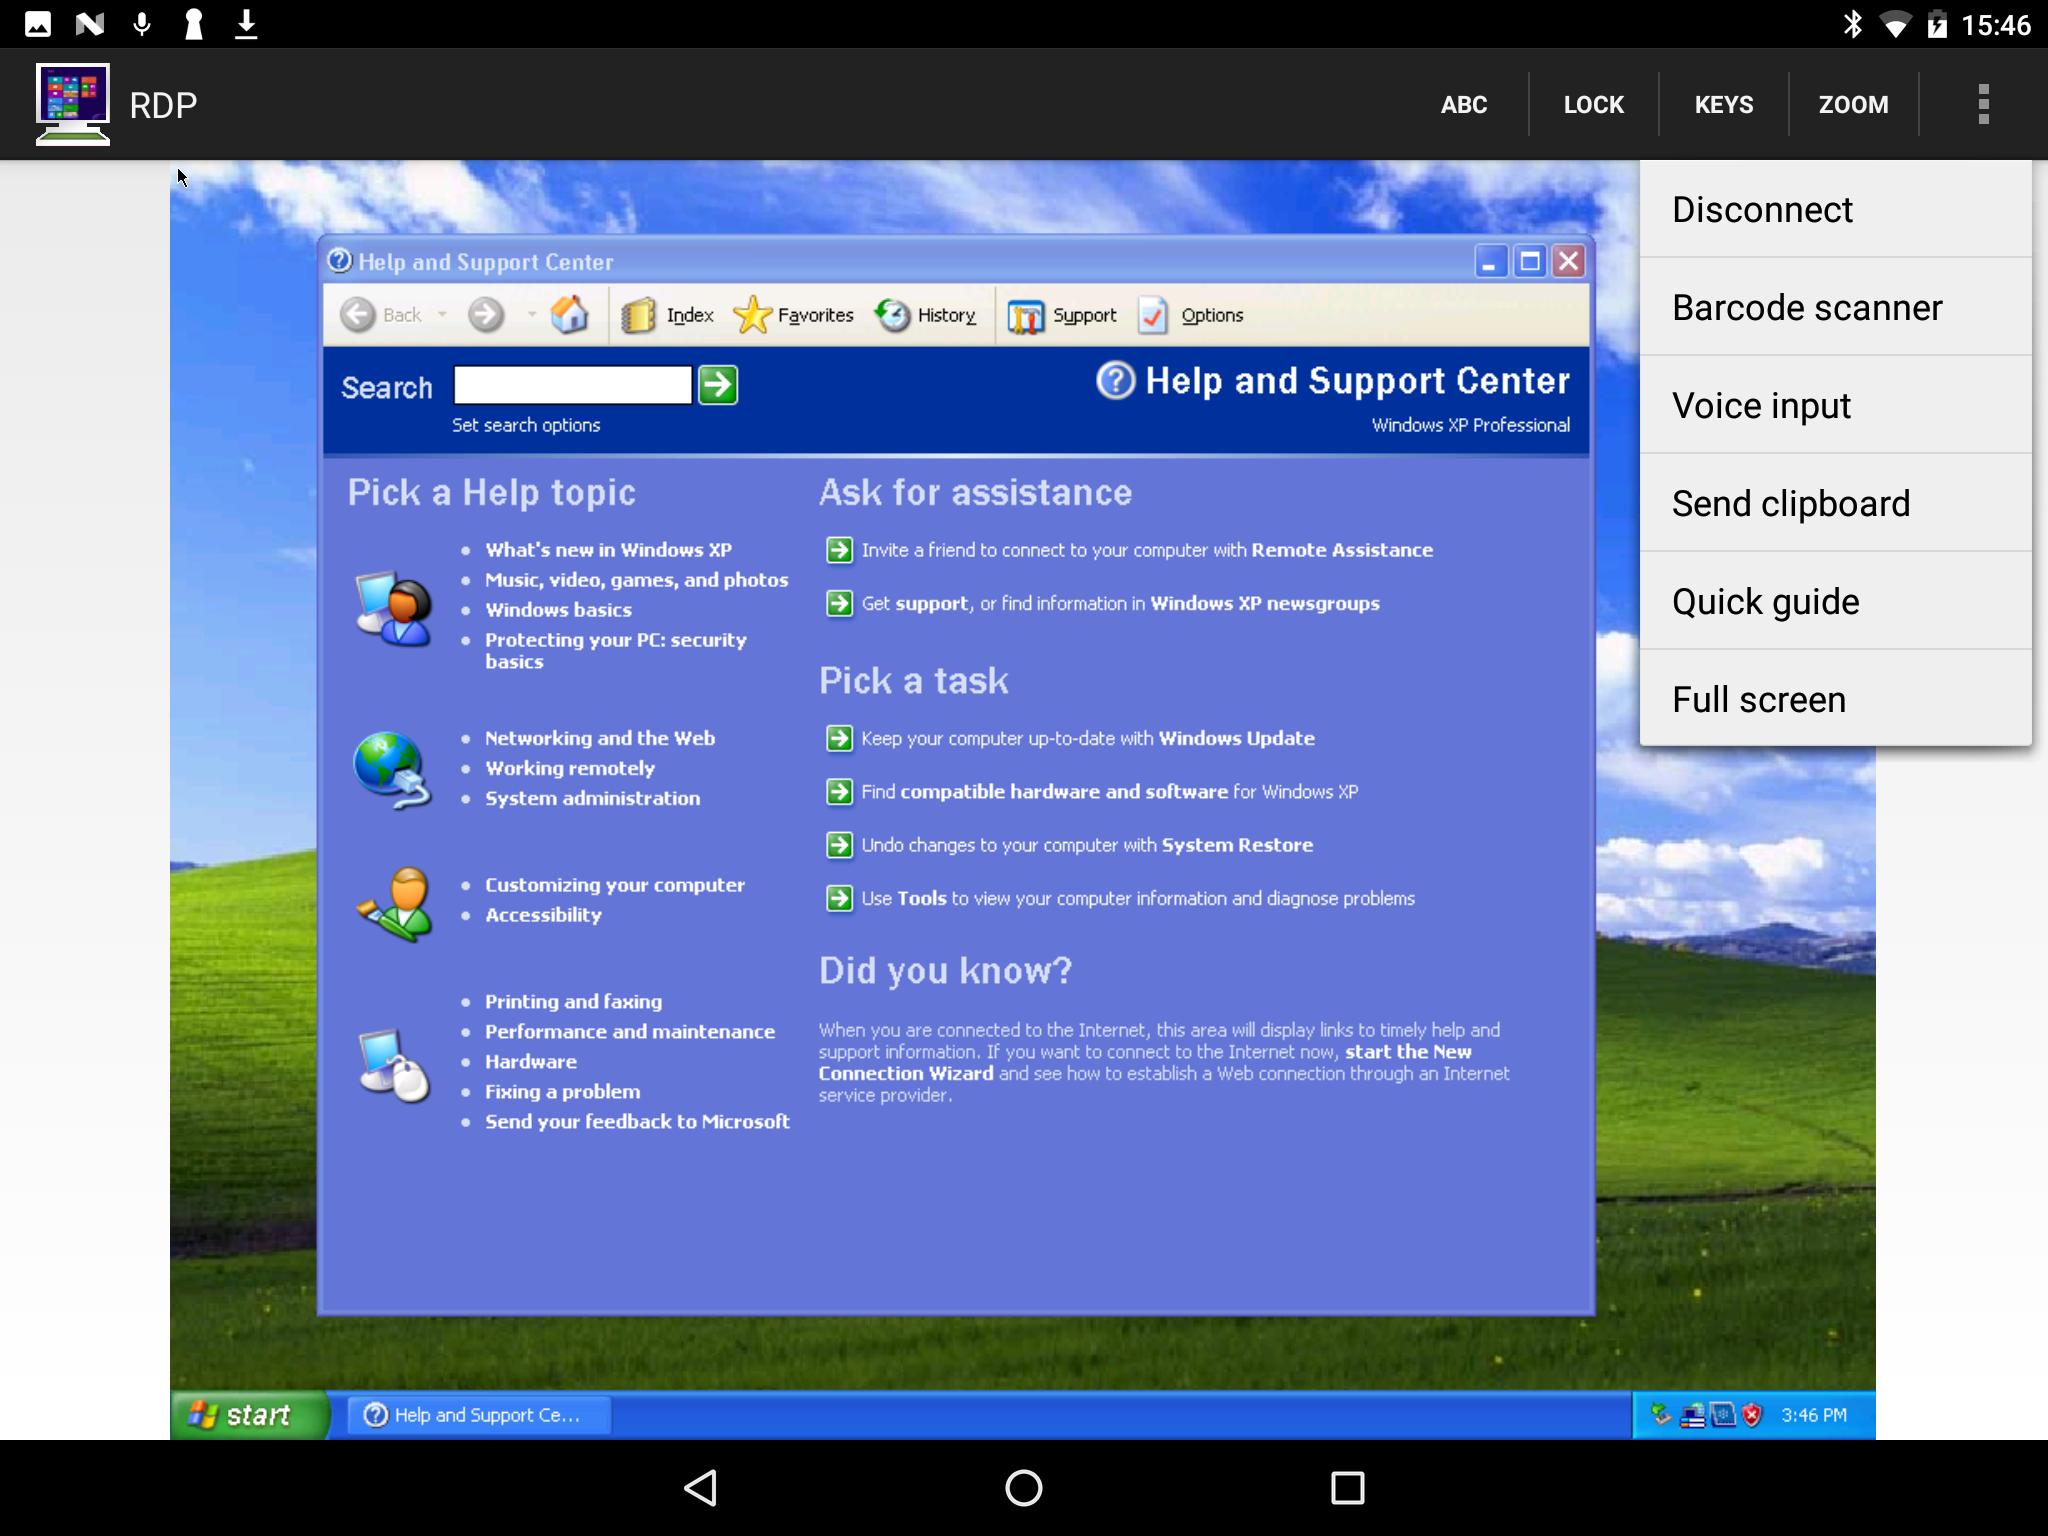
Task: Tap the RDP app icon
Action: [72, 104]
